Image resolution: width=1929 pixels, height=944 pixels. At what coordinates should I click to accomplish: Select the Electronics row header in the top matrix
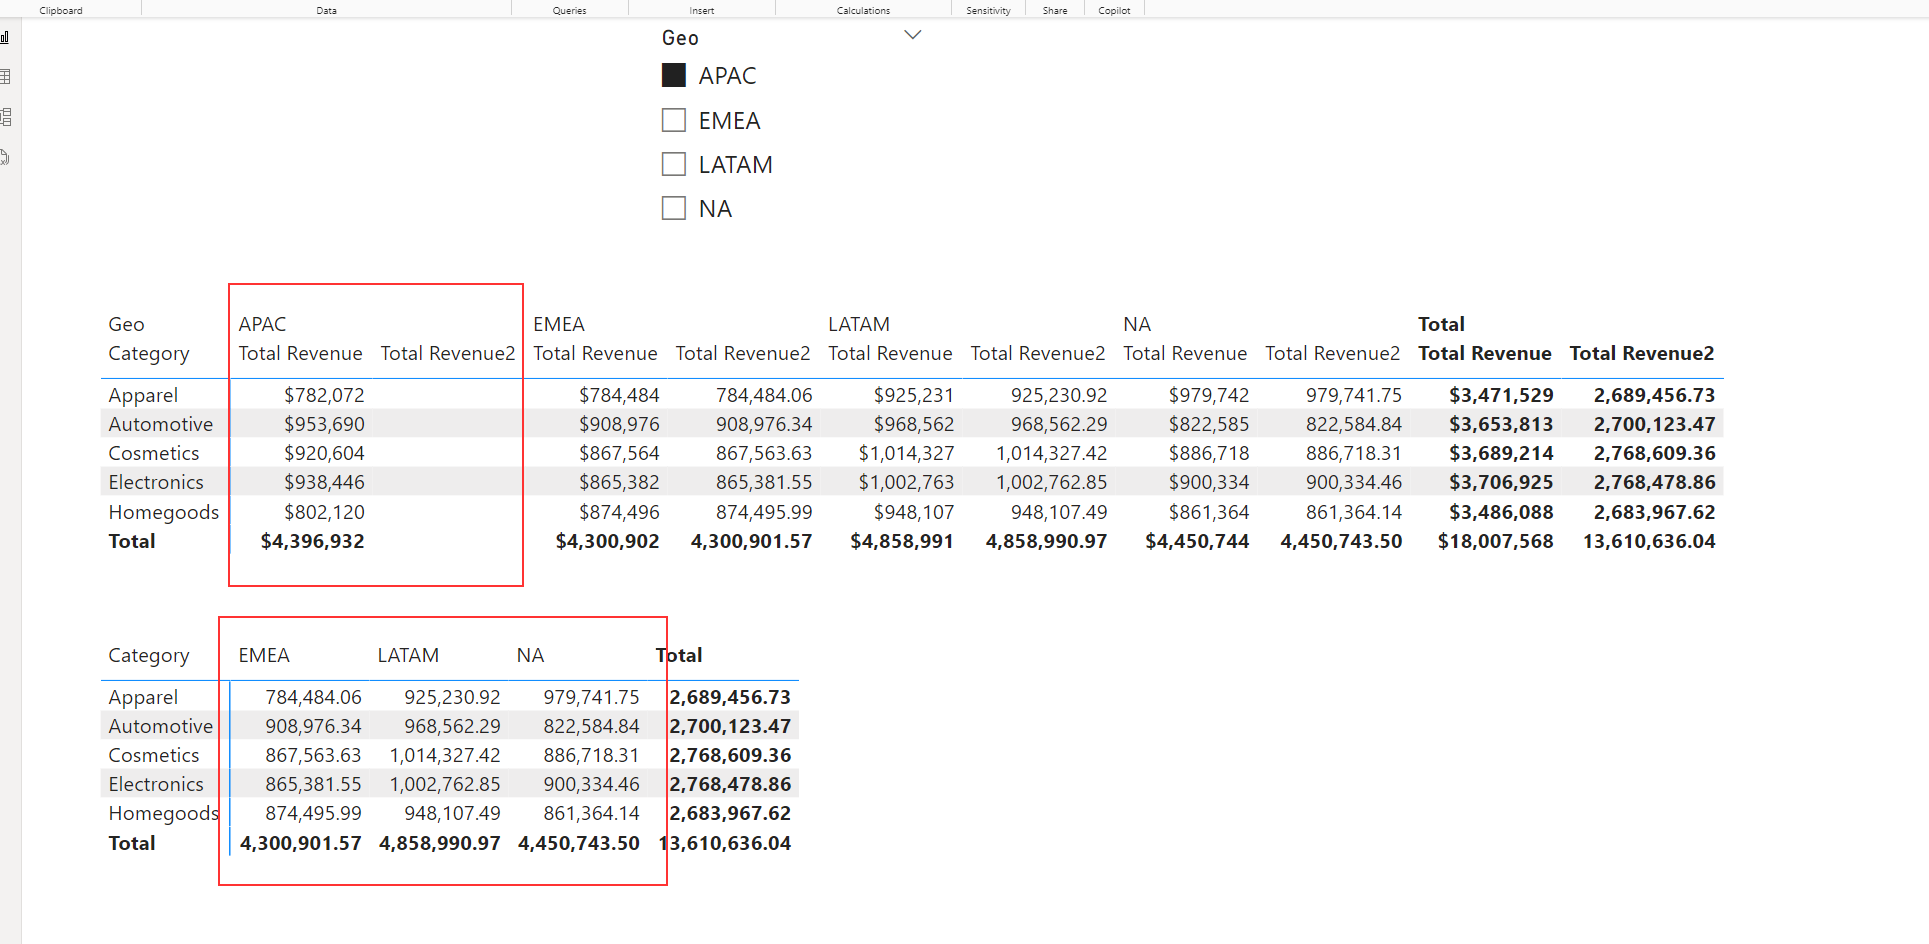156,482
